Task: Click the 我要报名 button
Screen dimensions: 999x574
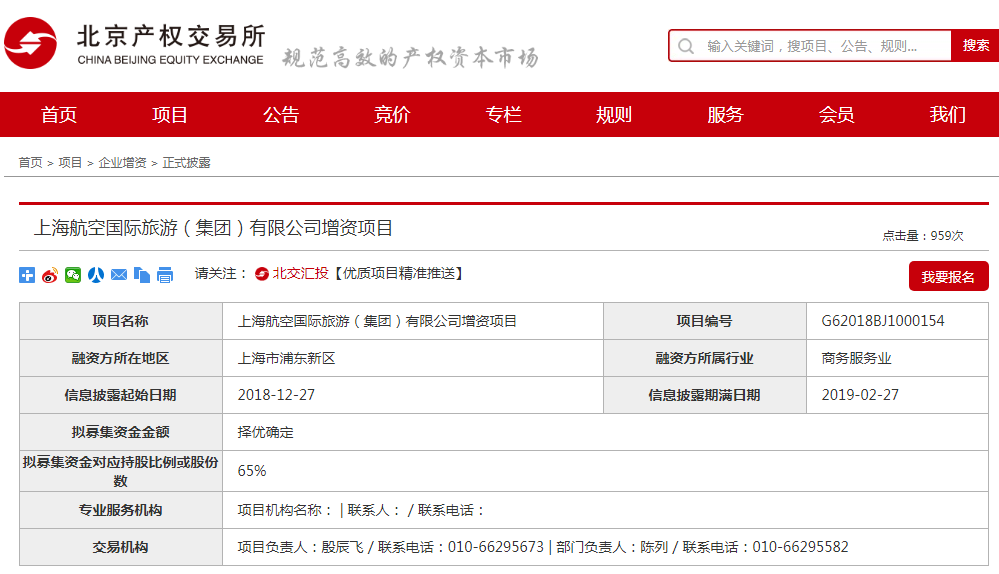Action: pos(948,276)
